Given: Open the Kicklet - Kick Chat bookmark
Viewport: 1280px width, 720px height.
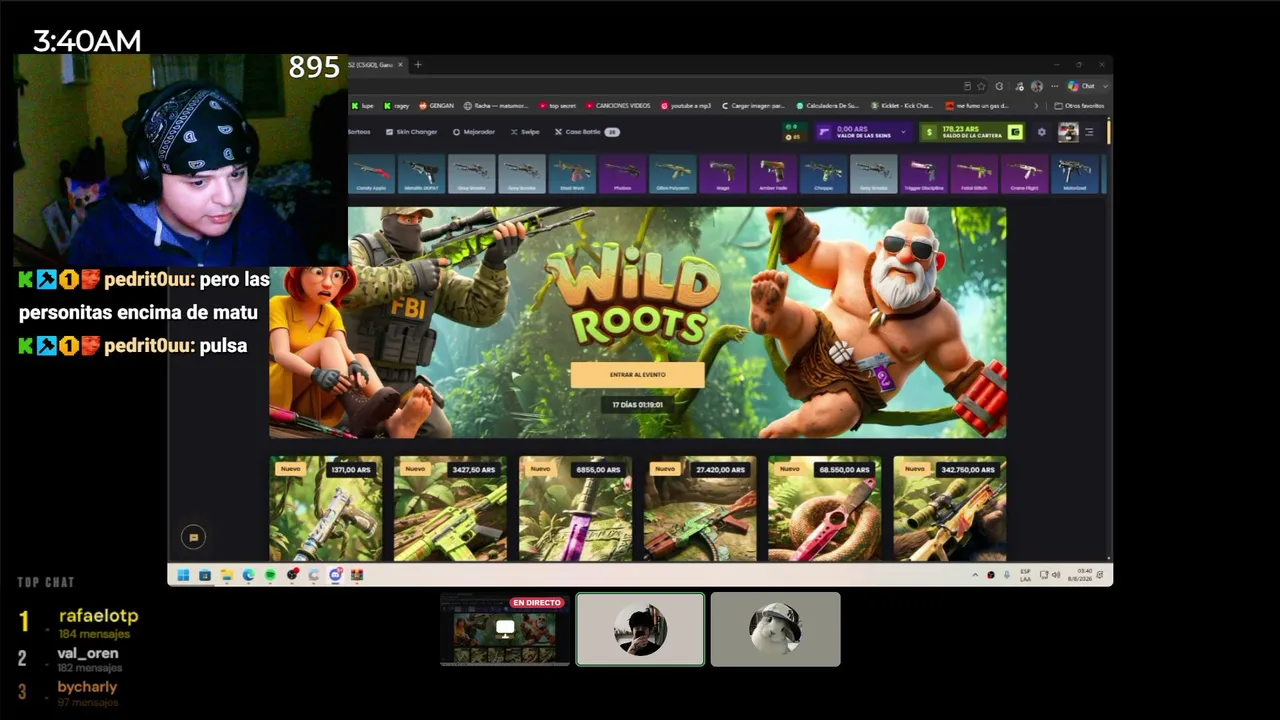Looking at the screenshot, I should point(902,105).
